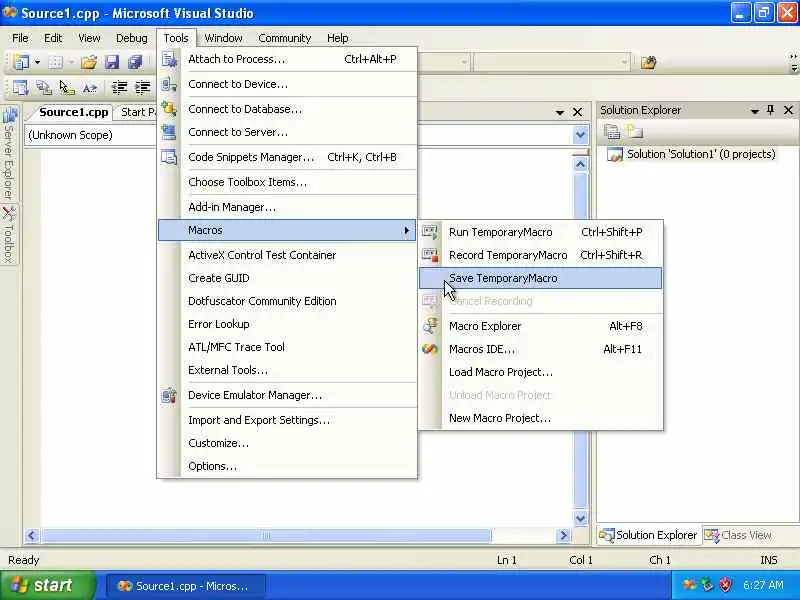Select External Tools menu entry
The height and width of the screenshot is (600, 800).
coord(287,370)
